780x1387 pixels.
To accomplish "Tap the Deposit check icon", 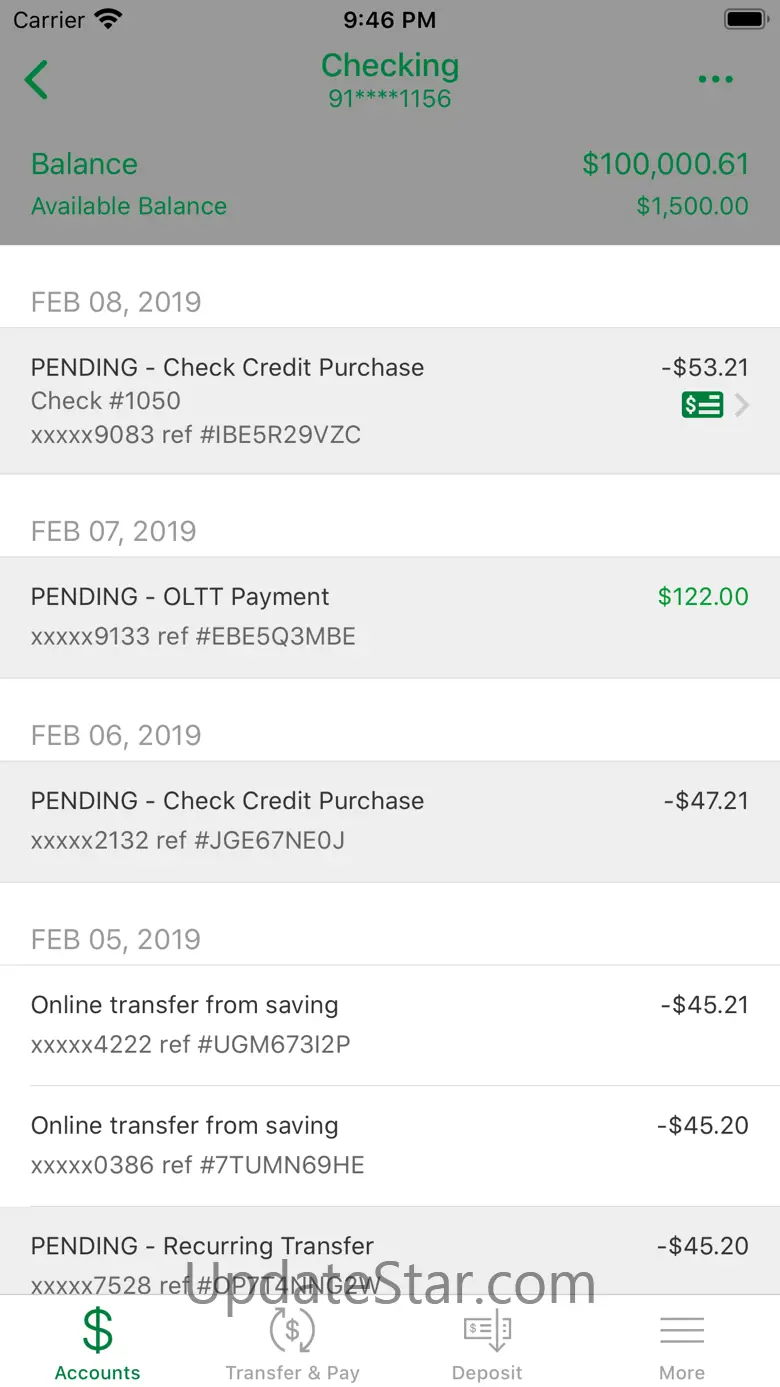I will [487, 1331].
